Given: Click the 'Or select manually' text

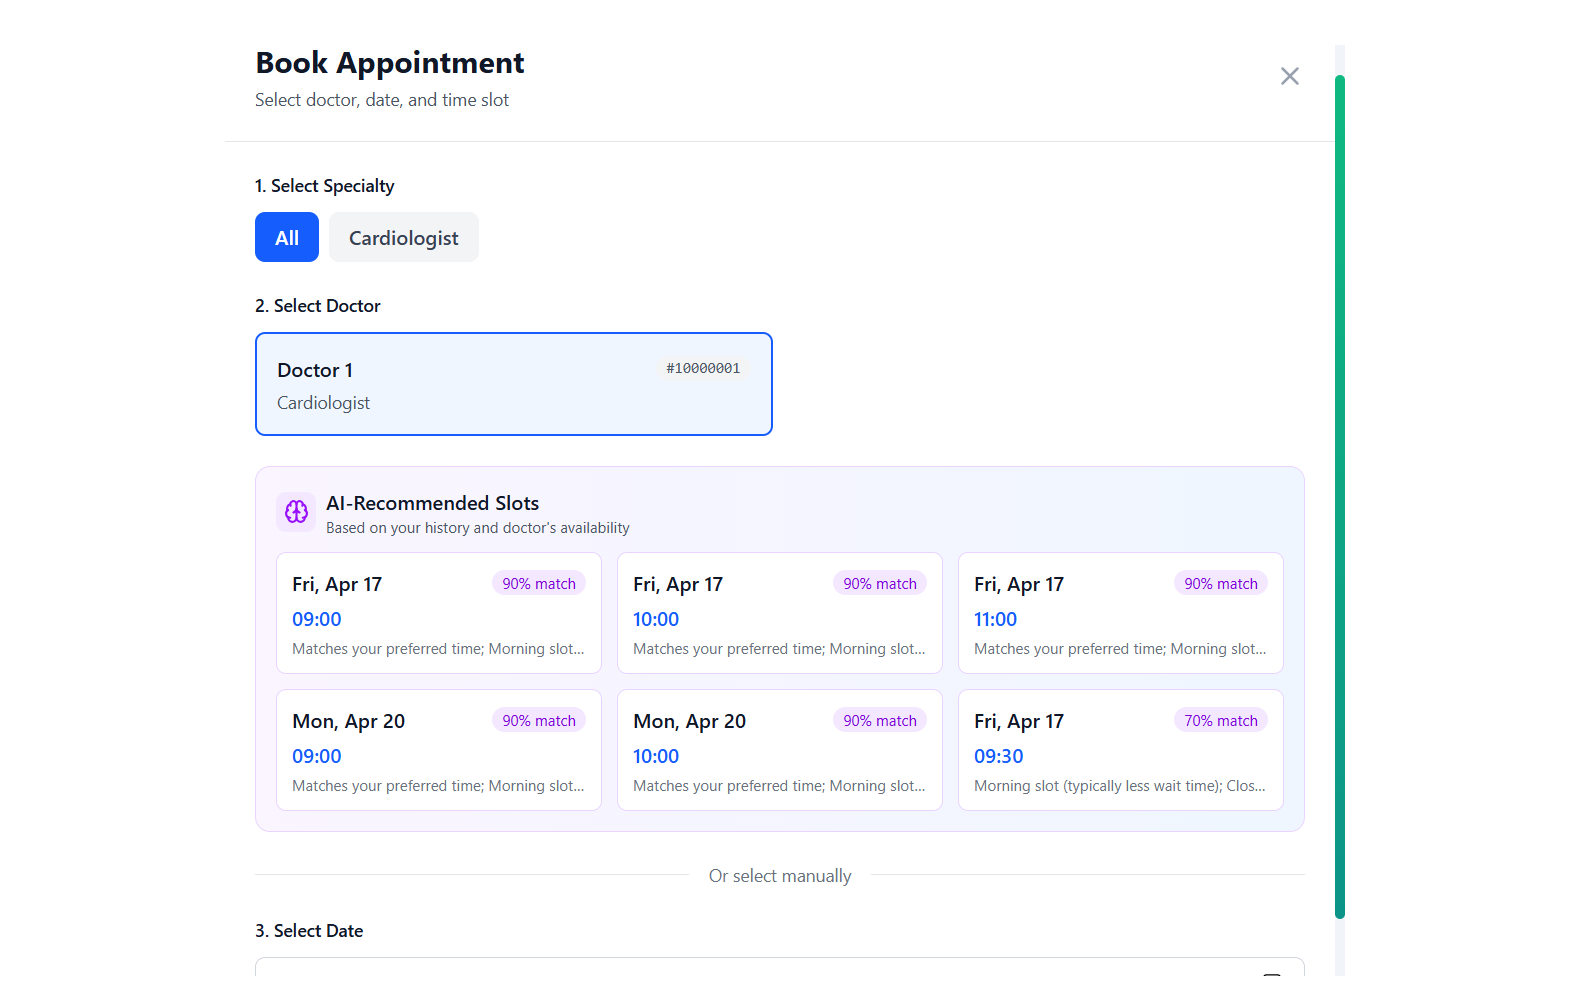Looking at the screenshot, I should (780, 876).
